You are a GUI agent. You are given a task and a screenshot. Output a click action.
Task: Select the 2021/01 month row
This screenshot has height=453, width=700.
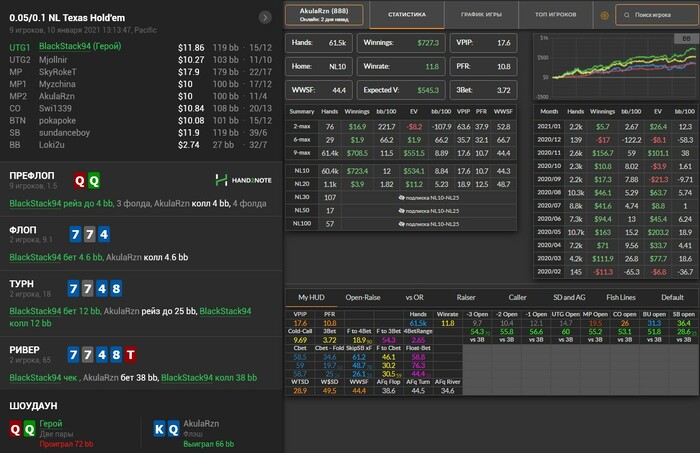[x=616, y=127]
